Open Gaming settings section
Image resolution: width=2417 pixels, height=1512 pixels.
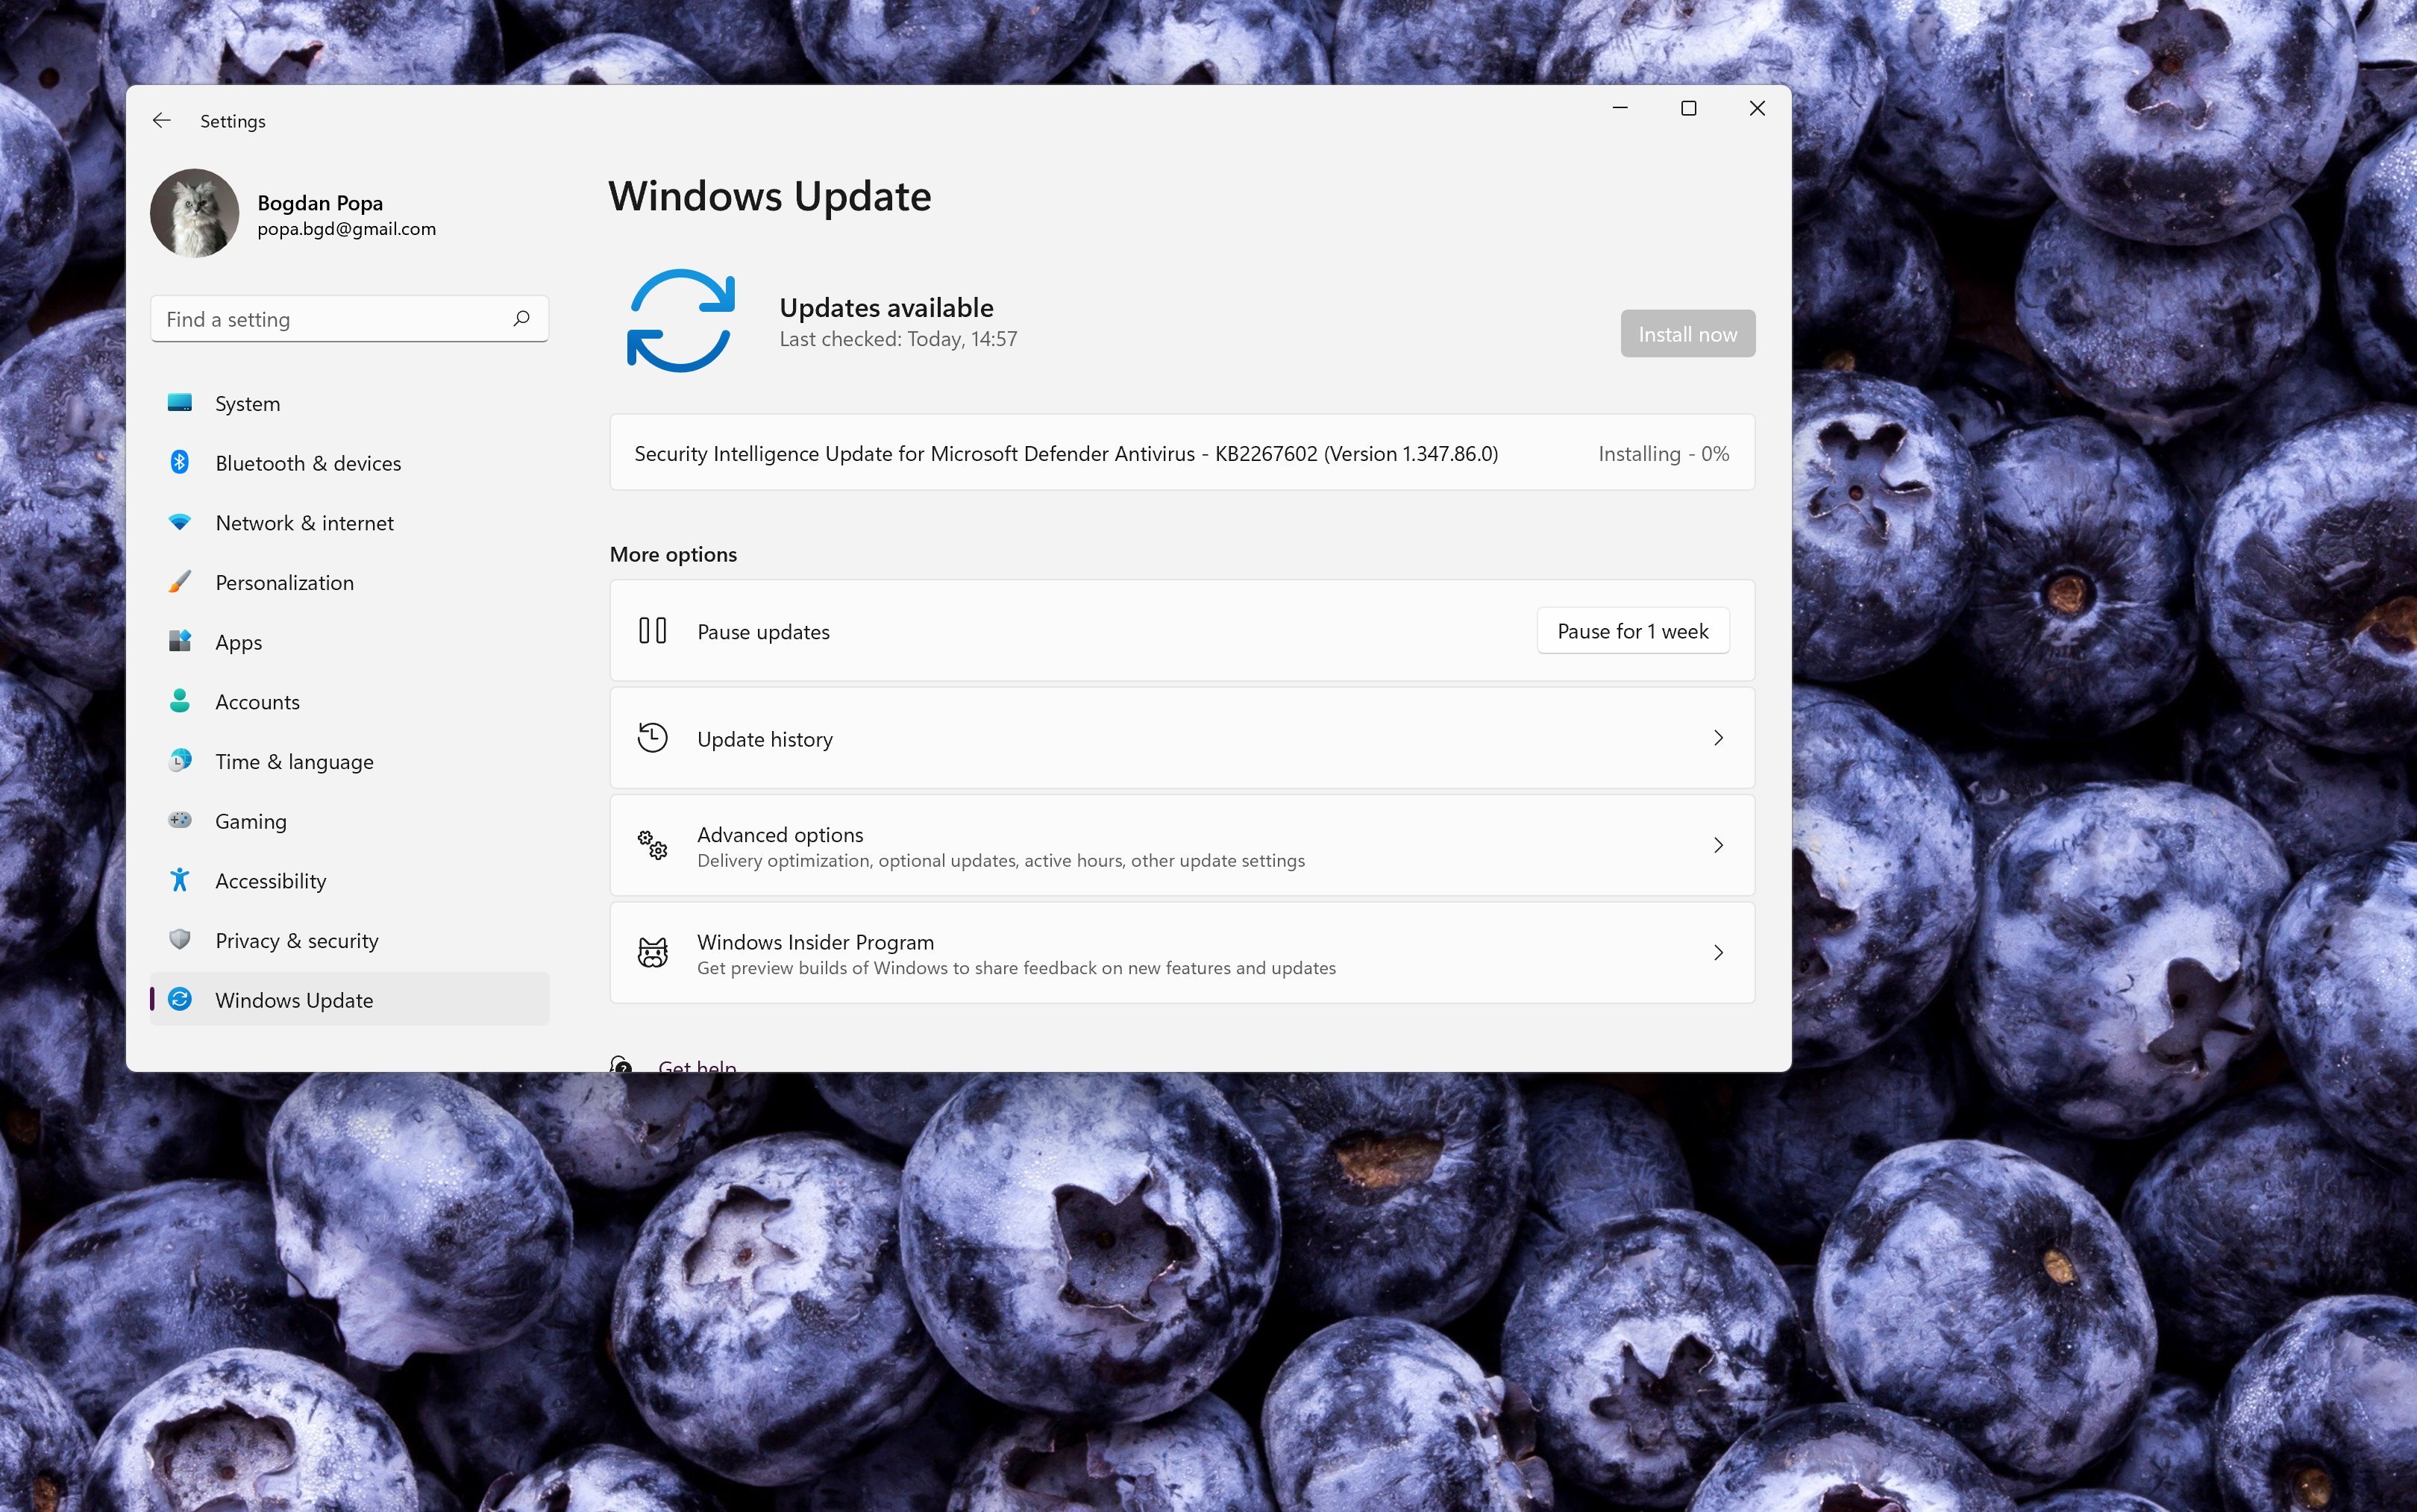[249, 821]
